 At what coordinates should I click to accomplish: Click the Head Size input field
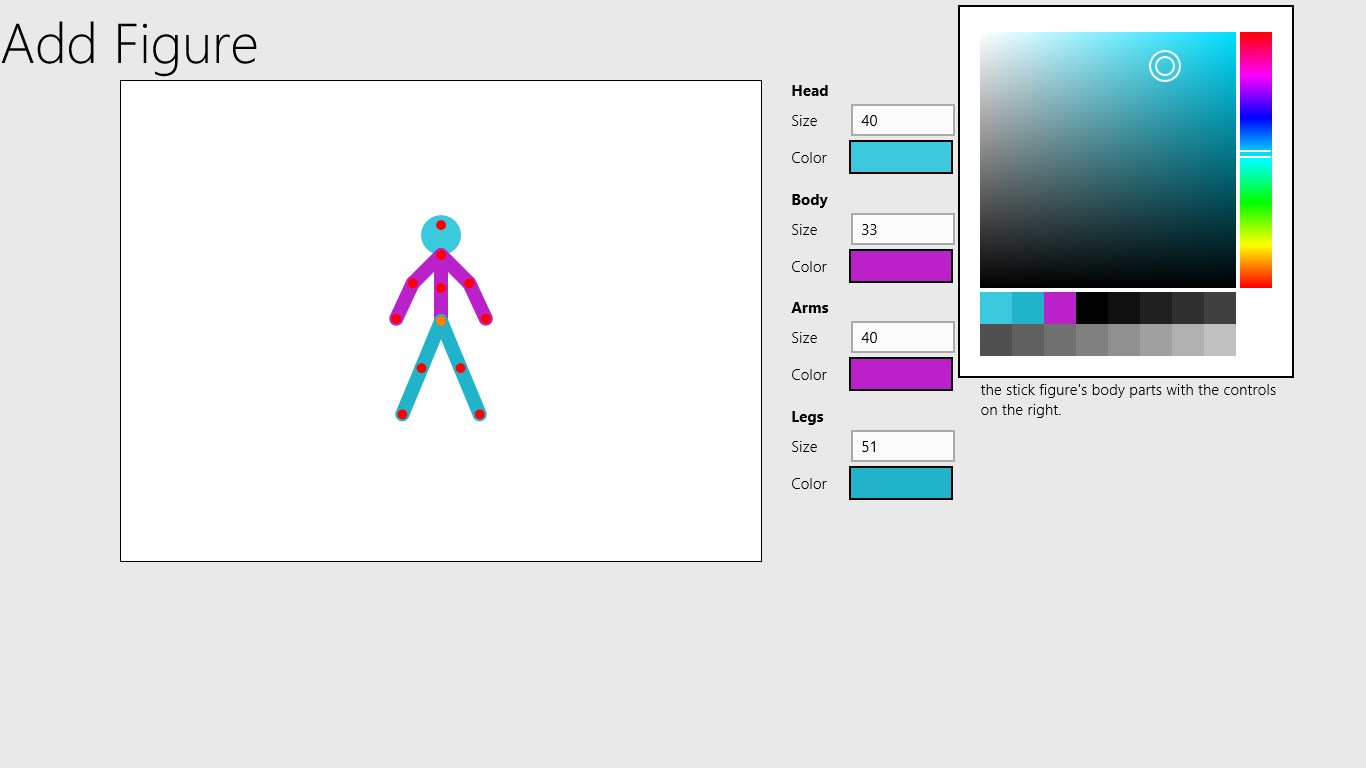(902, 120)
